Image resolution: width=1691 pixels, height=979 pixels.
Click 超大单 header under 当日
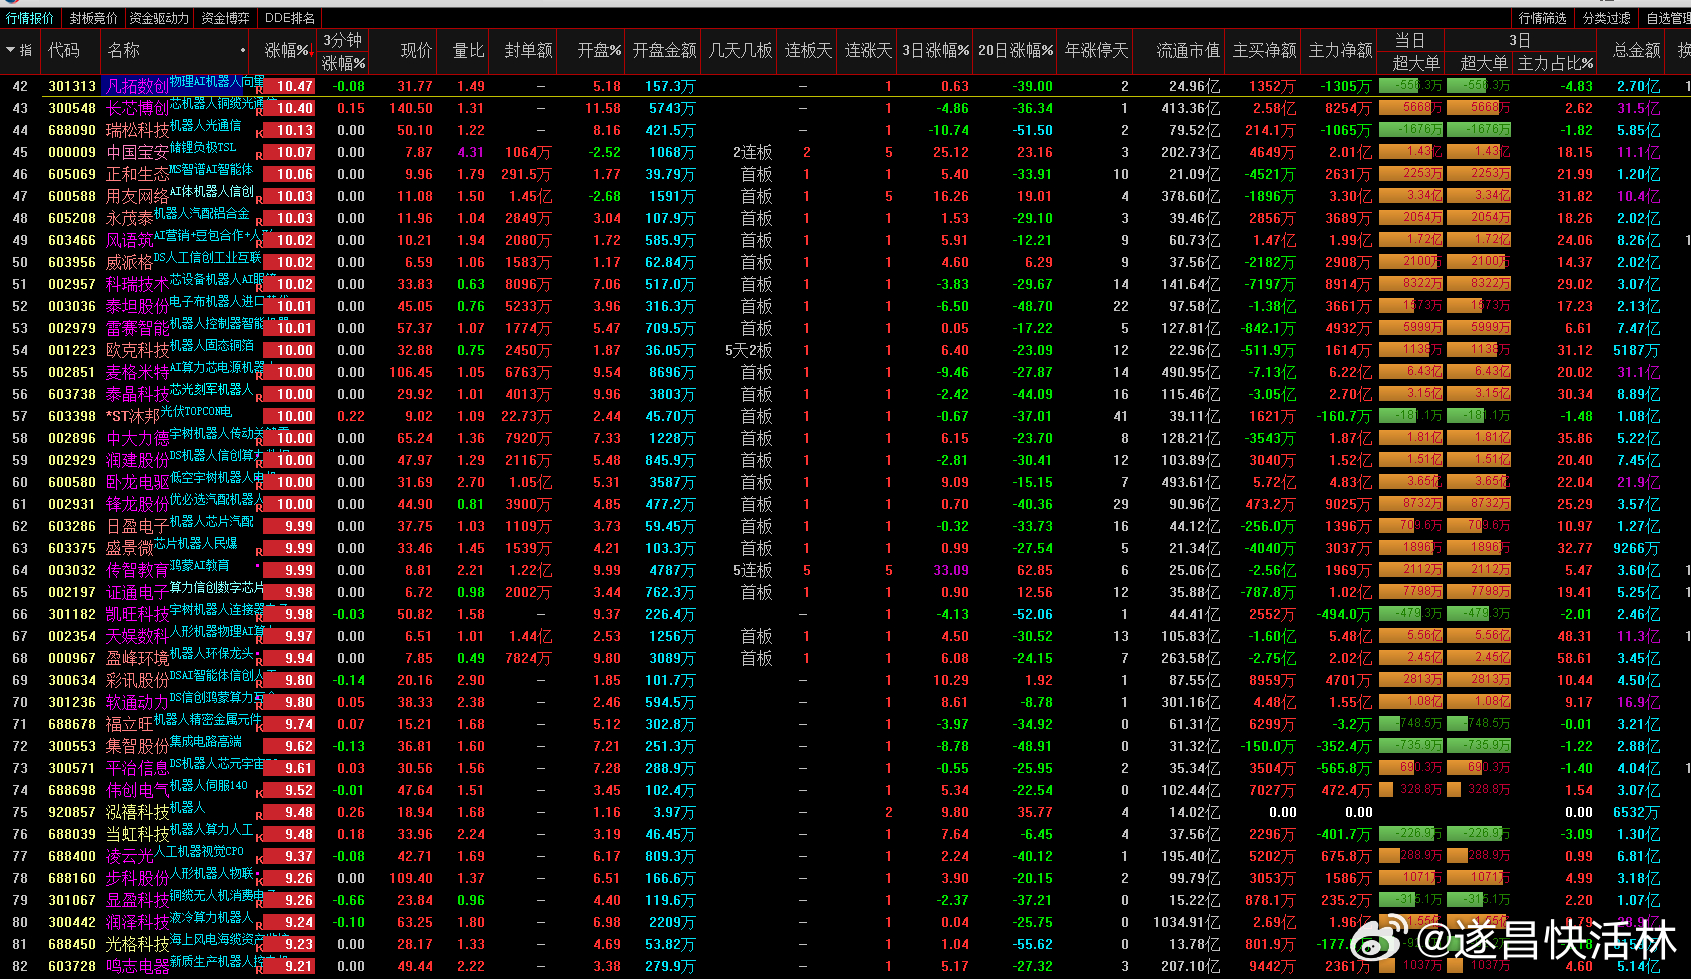coord(1416,63)
